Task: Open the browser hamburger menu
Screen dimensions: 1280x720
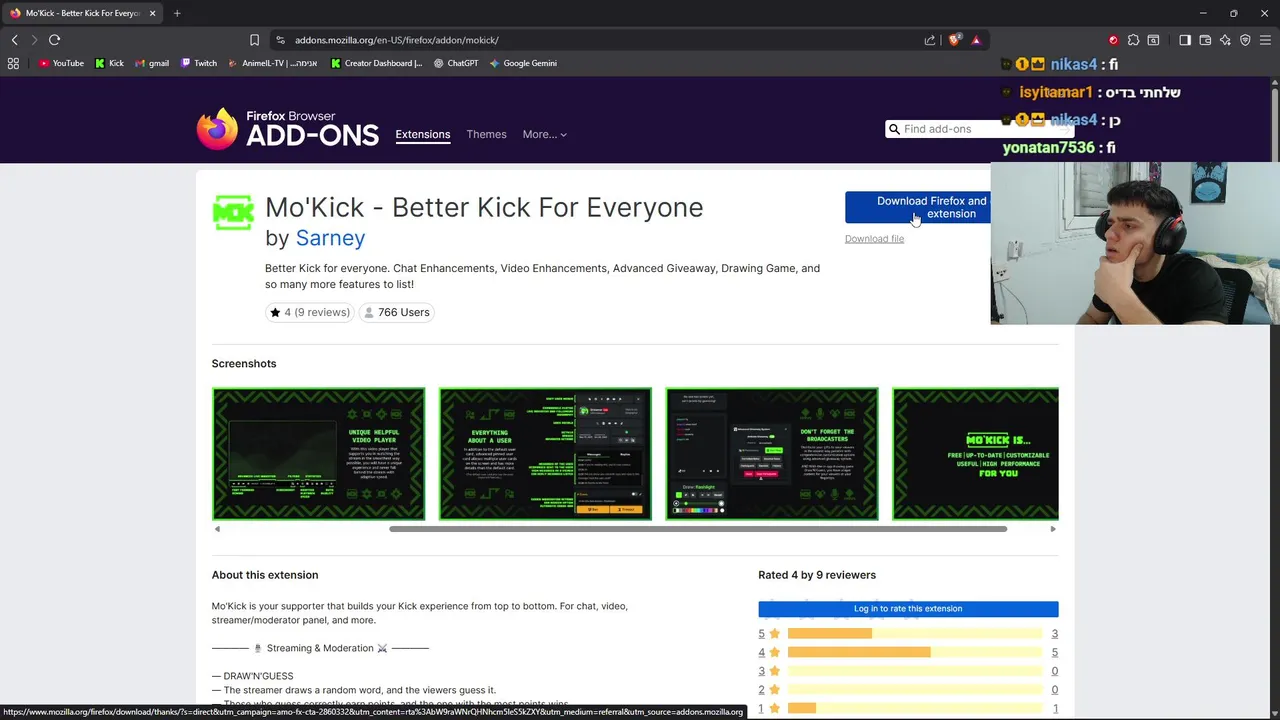Action: pyautogui.click(x=1266, y=40)
